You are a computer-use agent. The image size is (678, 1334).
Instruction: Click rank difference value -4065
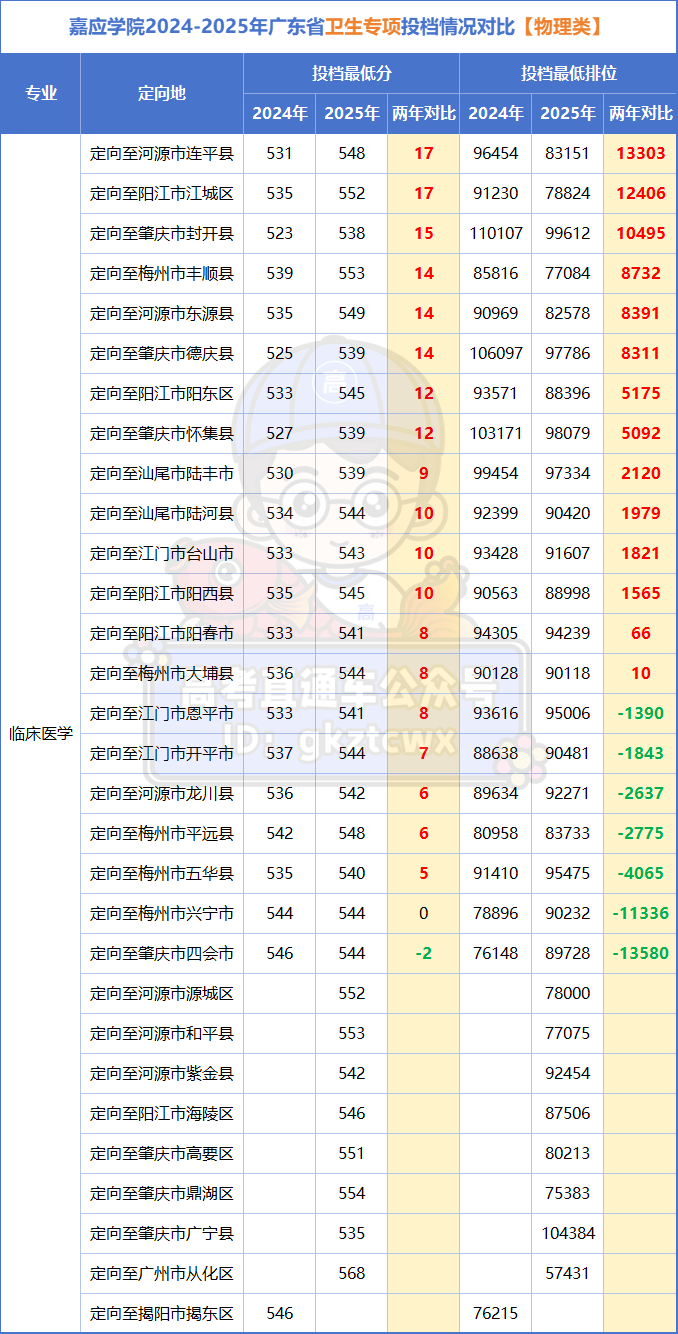pyautogui.click(x=641, y=874)
